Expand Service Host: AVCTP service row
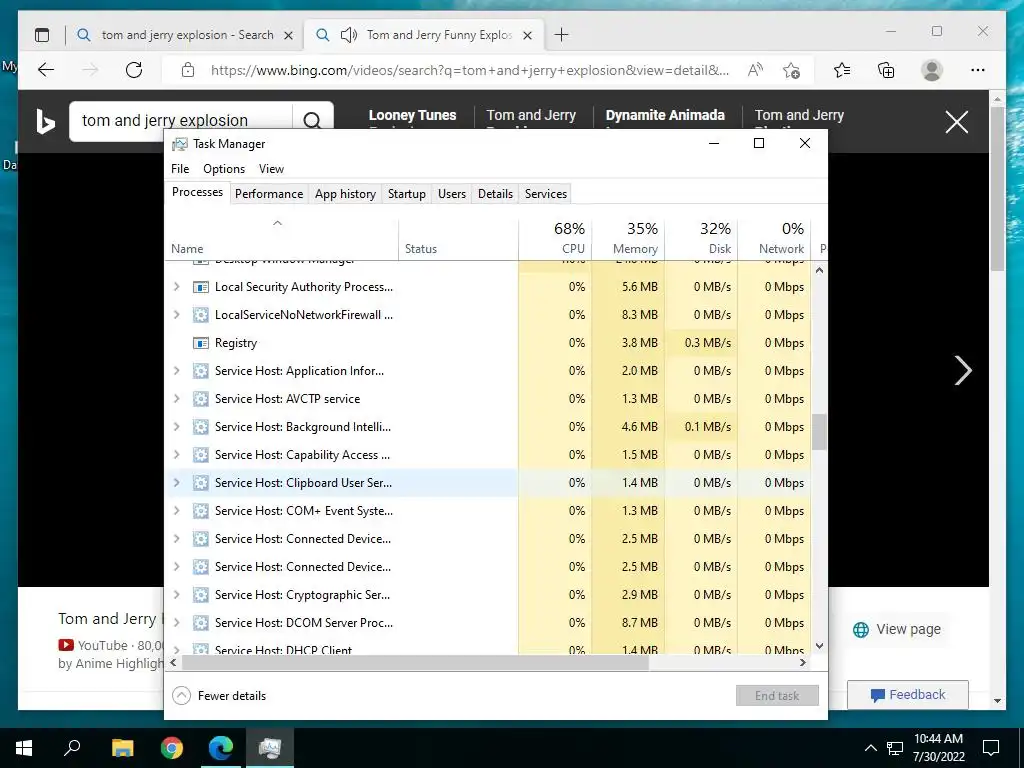The height and width of the screenshot is (768, 1024). click(176, 399)
